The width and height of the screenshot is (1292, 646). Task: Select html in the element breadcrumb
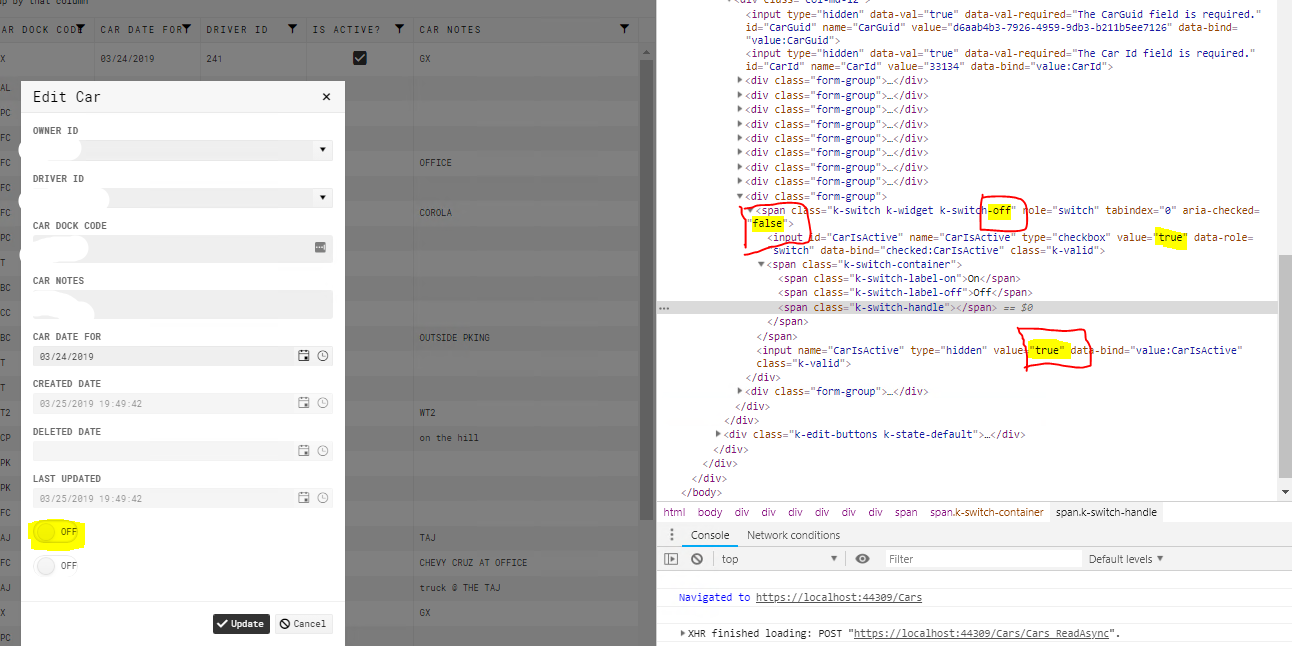(x=674, y=512)
